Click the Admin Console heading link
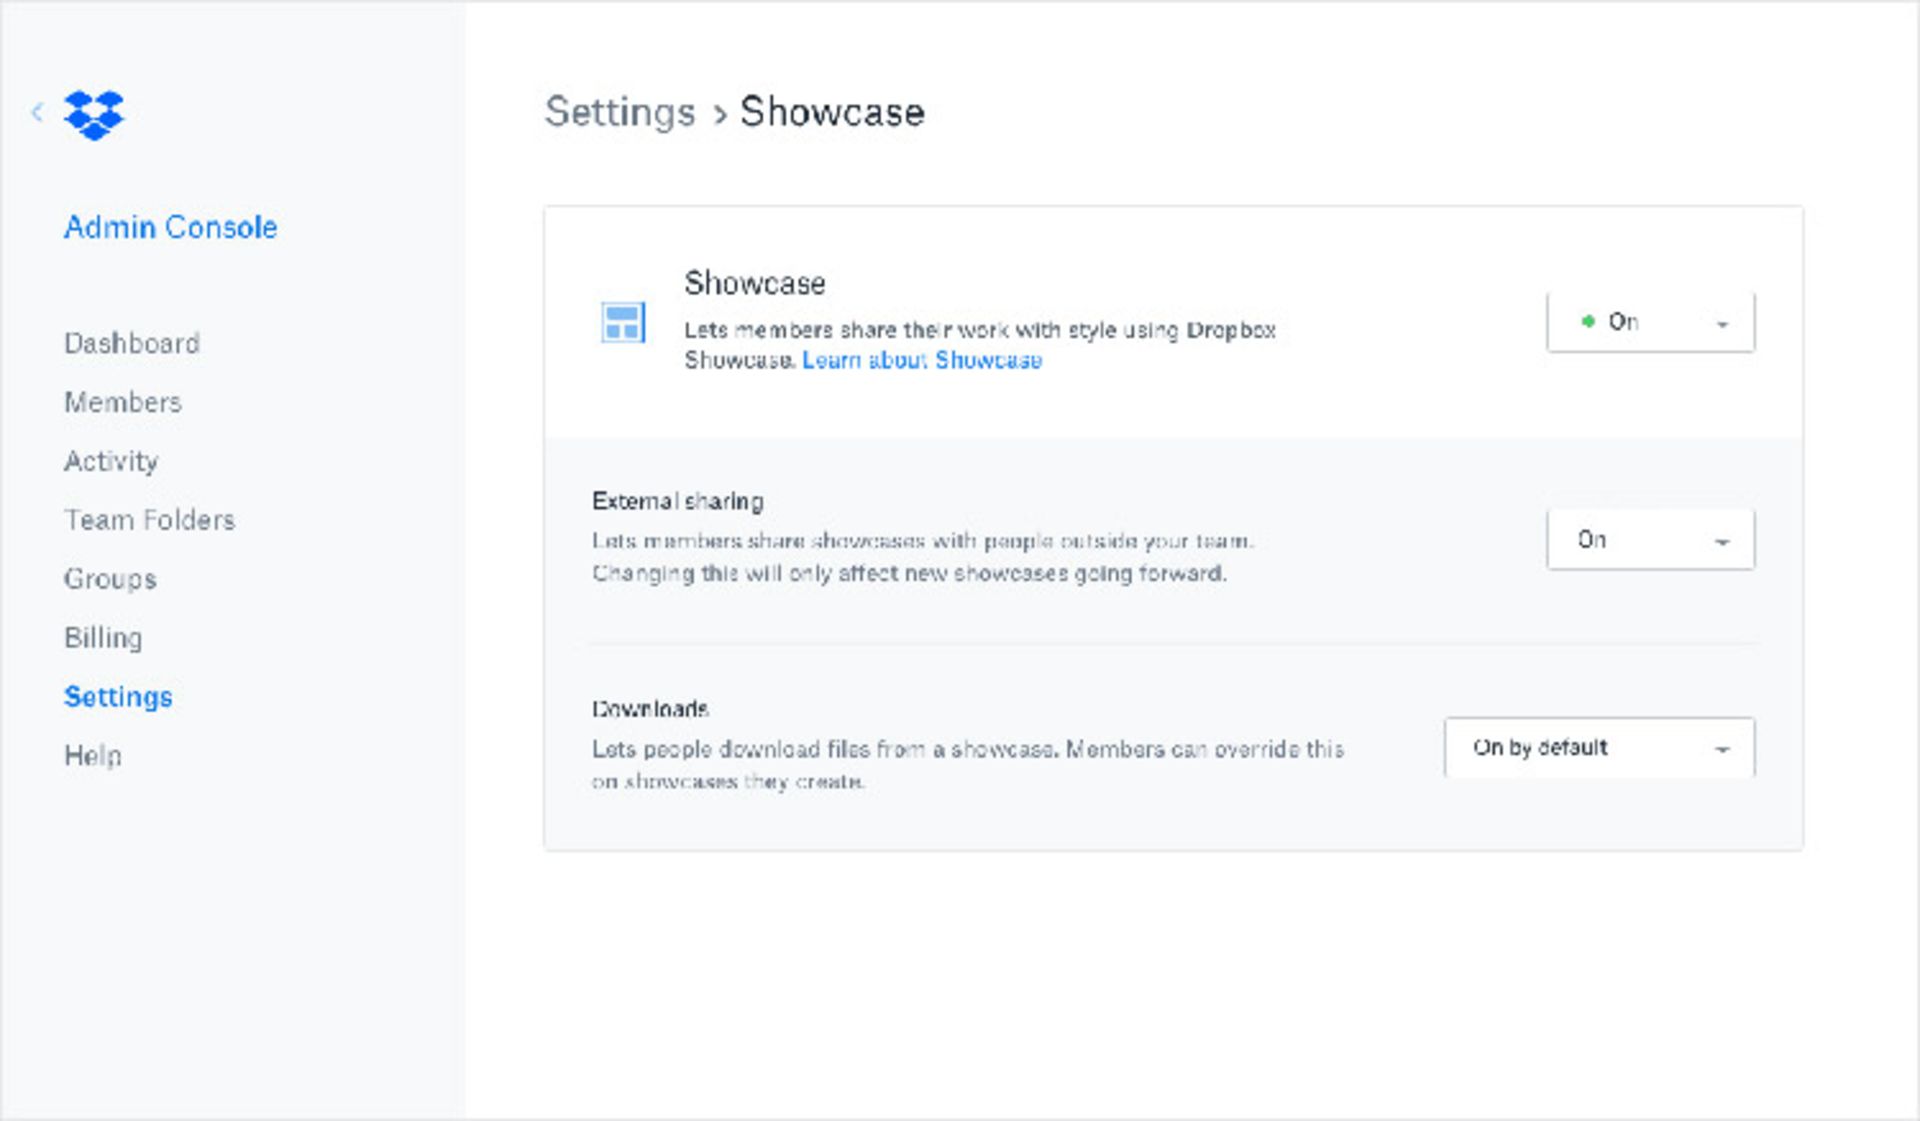Viewport: 1920px width, 1121px height. 170,227
